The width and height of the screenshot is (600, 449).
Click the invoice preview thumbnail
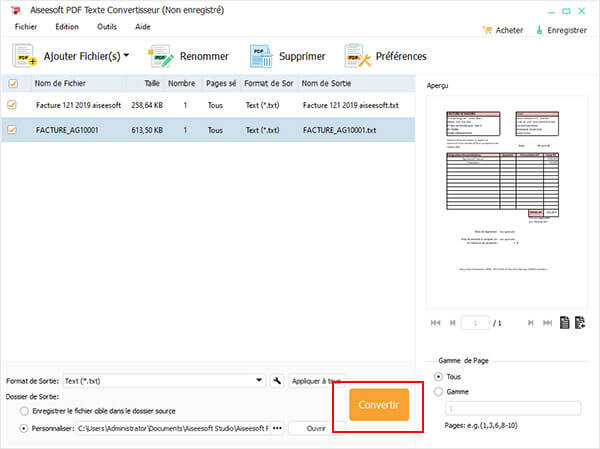tap(507, 201)
